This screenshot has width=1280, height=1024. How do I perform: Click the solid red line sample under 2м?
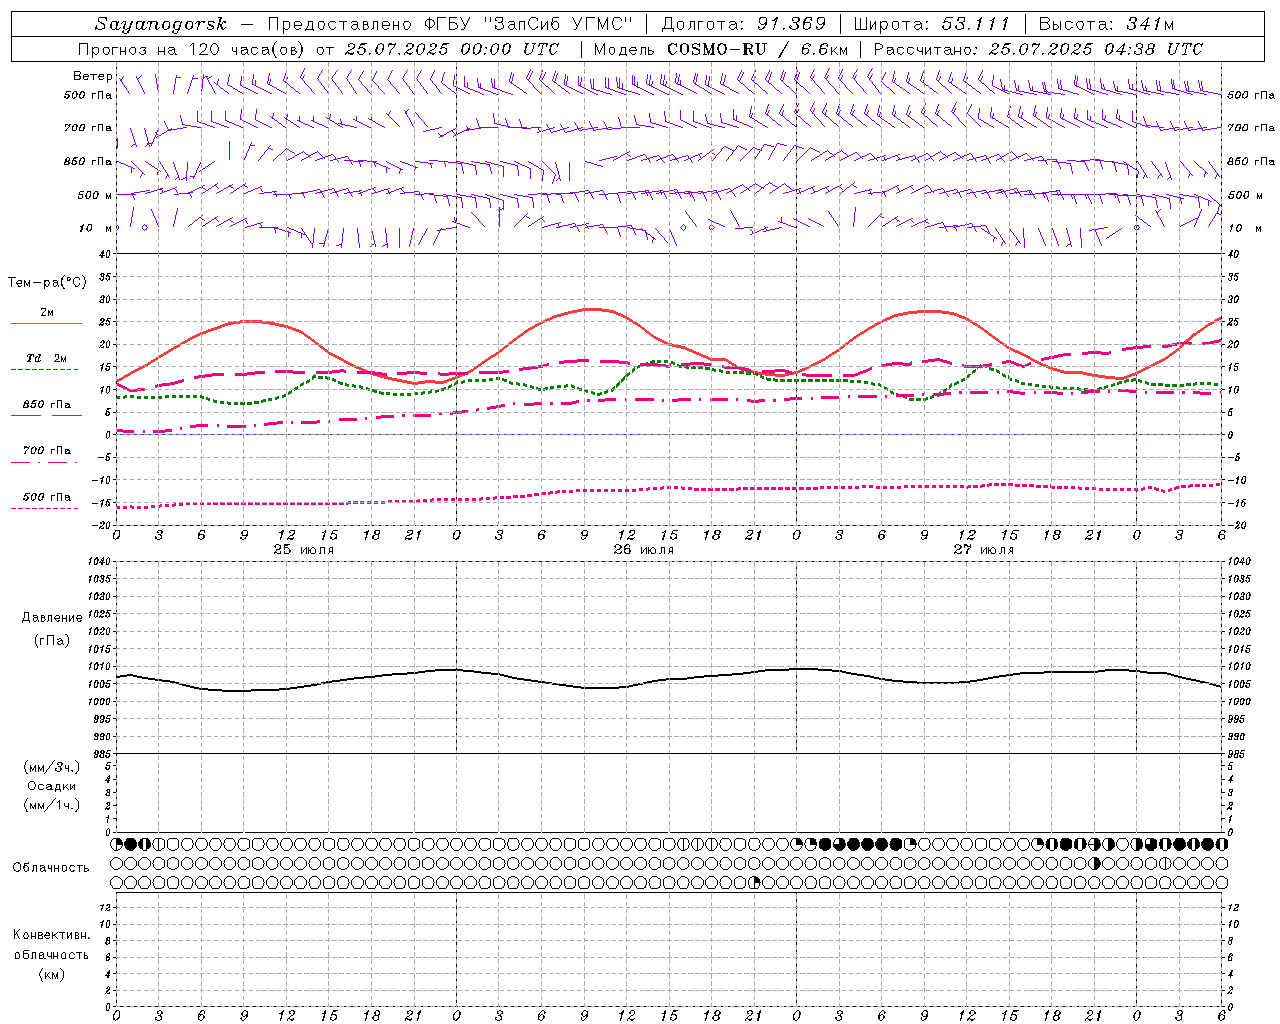click(46, 323)
